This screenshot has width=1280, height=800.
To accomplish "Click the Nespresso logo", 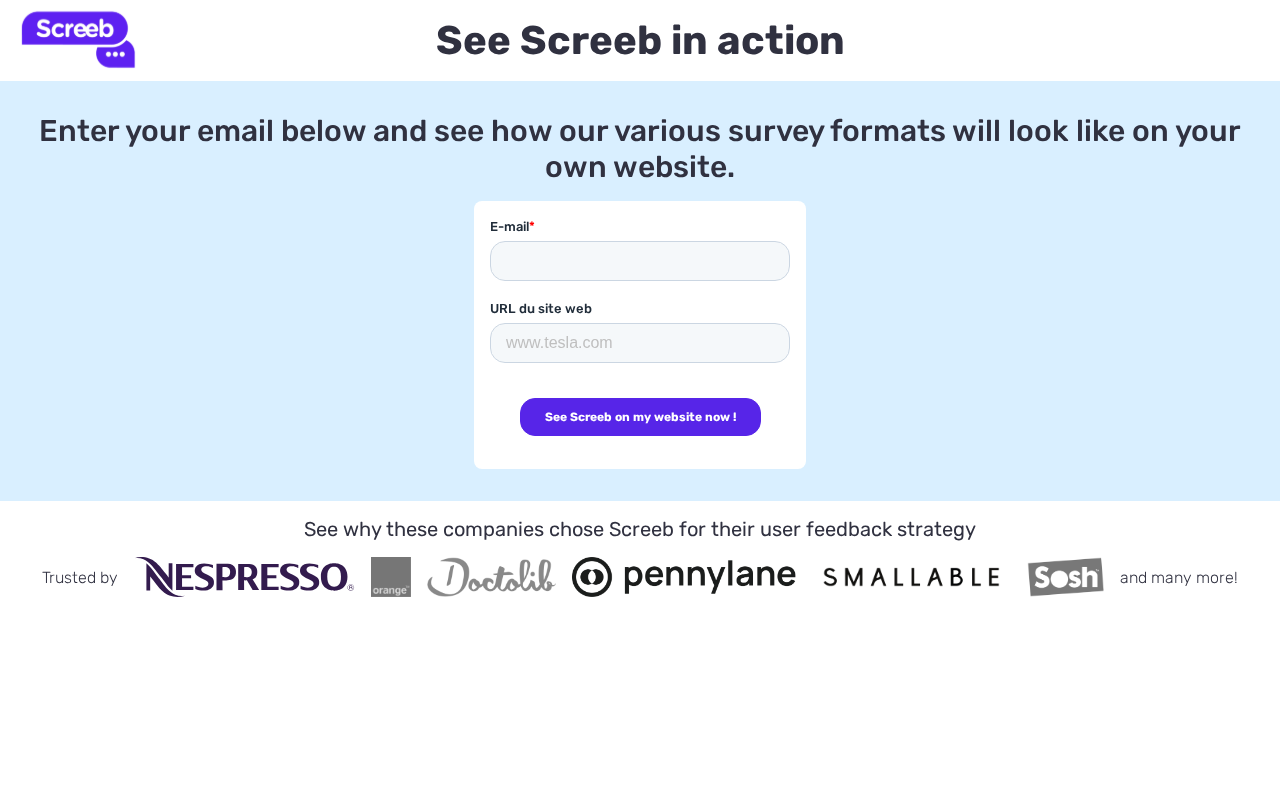I will coord(244,577).
